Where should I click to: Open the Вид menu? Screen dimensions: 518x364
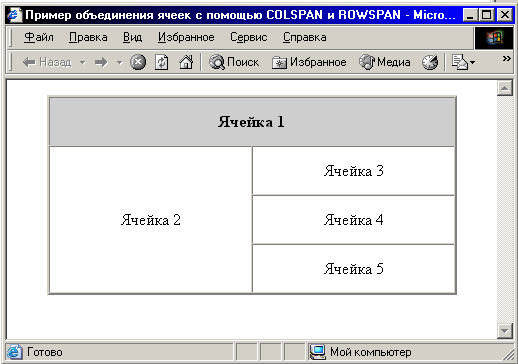pos(132,37)
